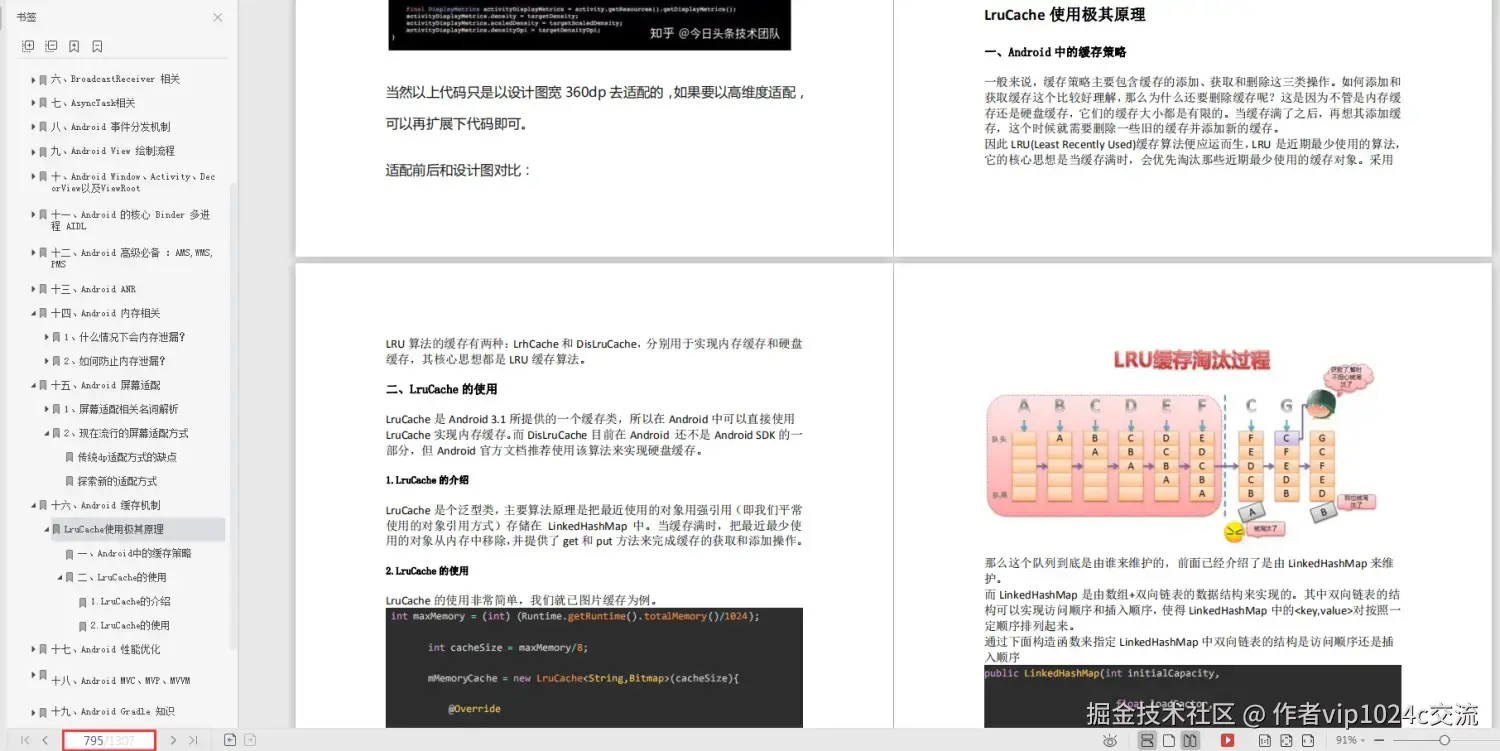Screen dimensions: 1500x751
Task: Click the fit-to-page-width icon
Action: point(1310,740)
